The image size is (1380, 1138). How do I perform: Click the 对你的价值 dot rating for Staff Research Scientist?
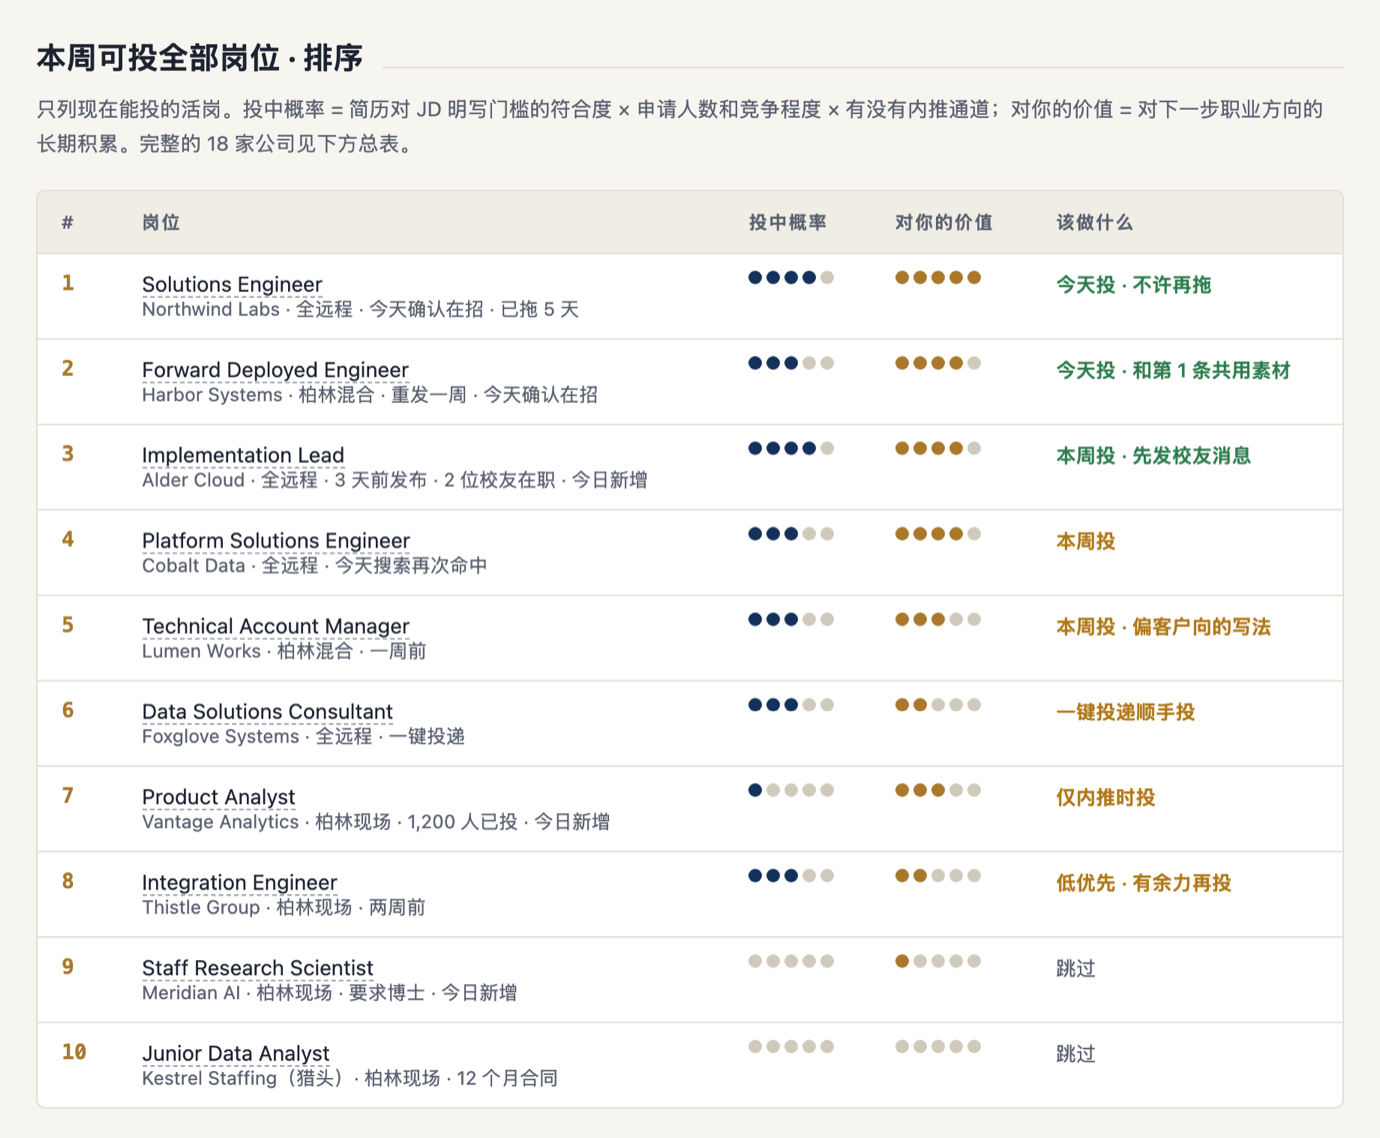point(938,961)
